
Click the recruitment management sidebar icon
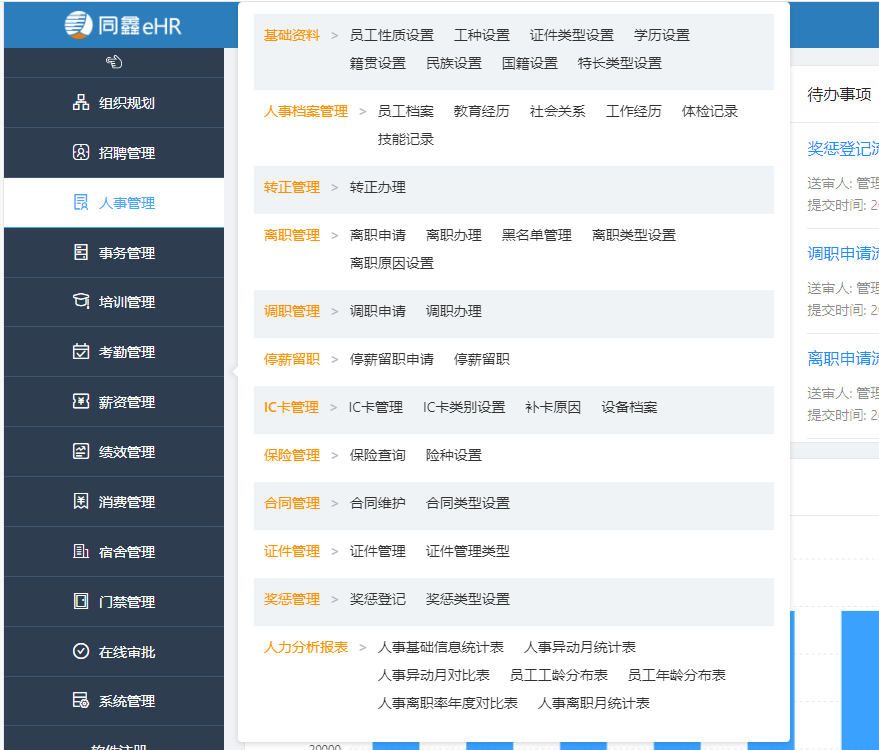tap(81, 153)
